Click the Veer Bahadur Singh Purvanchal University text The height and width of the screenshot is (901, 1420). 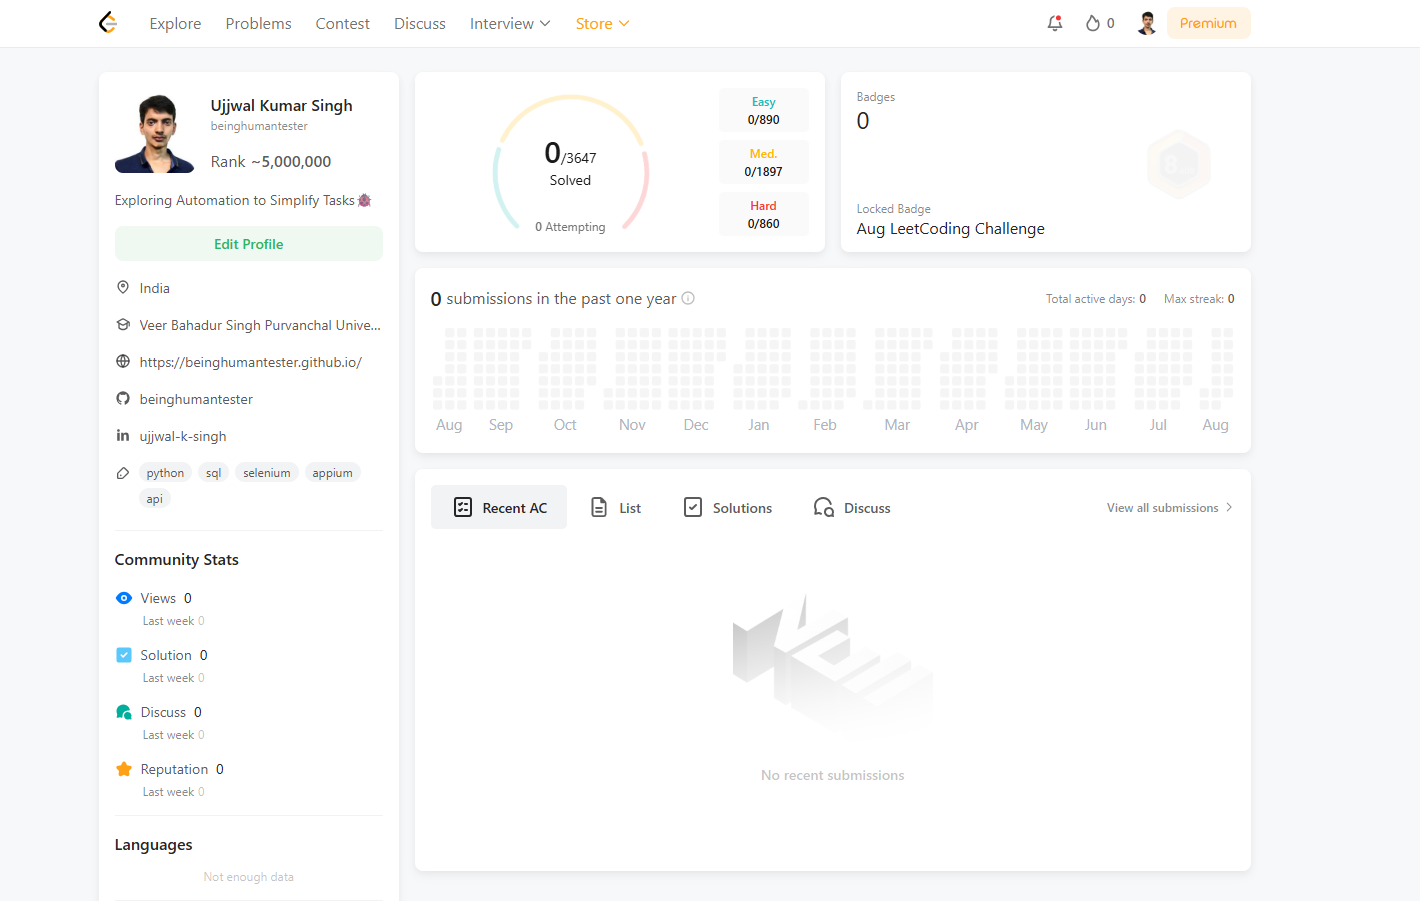tap(260, 325)
